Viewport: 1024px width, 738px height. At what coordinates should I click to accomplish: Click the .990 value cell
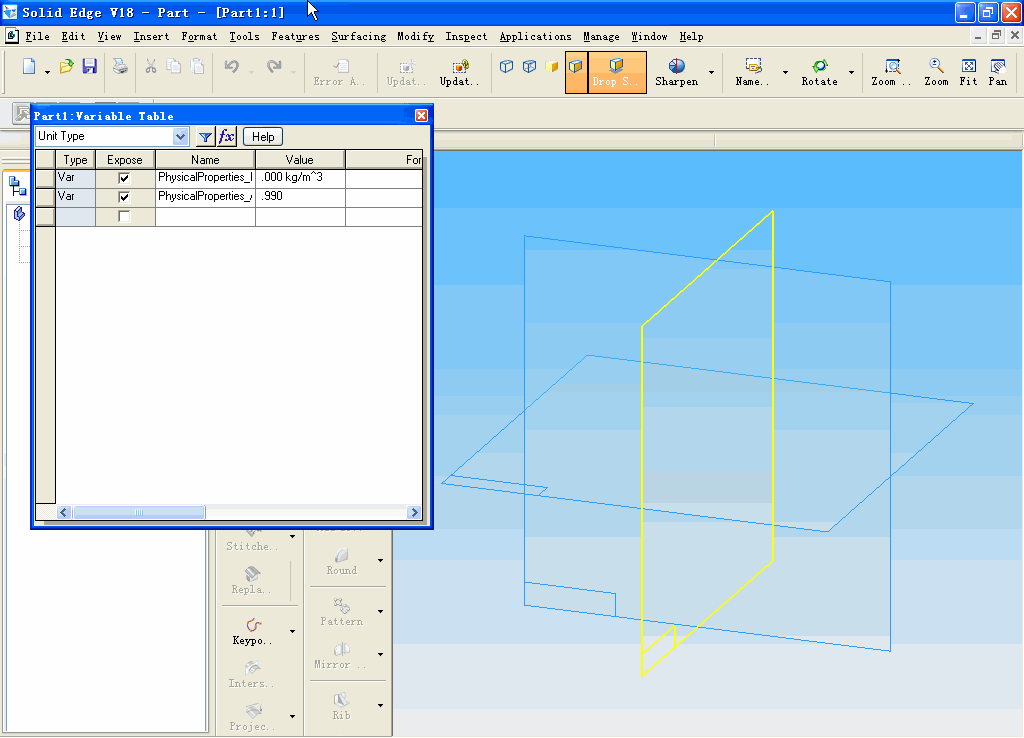click(300, 197)
